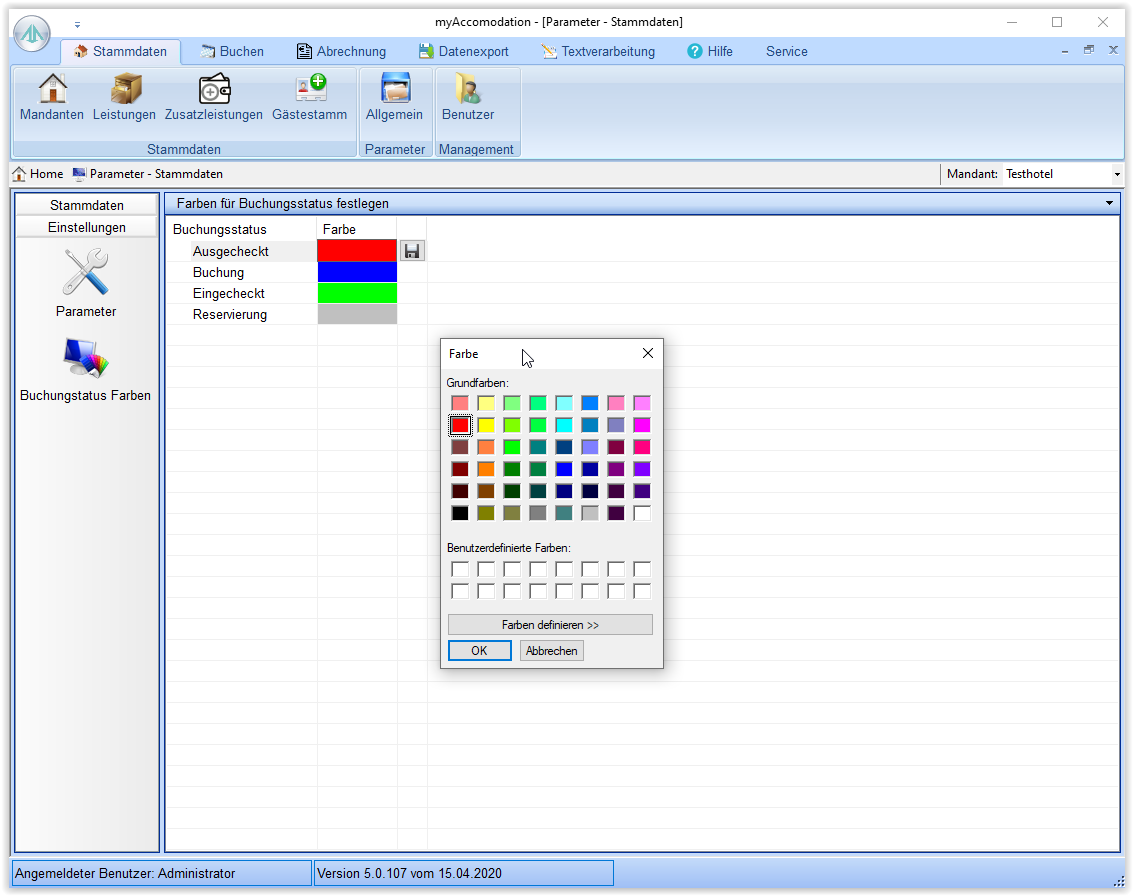Image resolution: width=1133 pixels, height=896 pixels.
Task: Select Buchungstatus Farben sidebar icon
Action: pos(86,358)
